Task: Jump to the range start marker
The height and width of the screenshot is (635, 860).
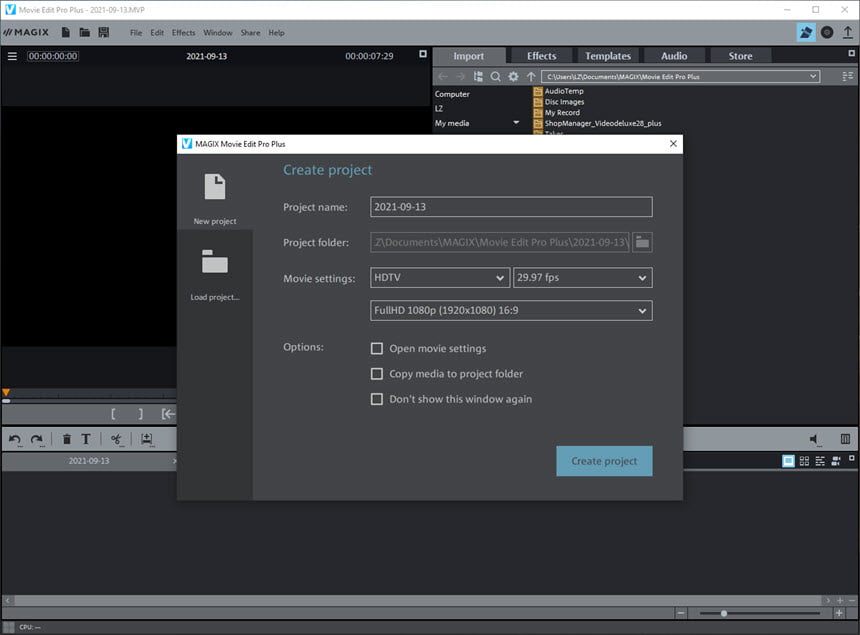Action: (168, 414)
